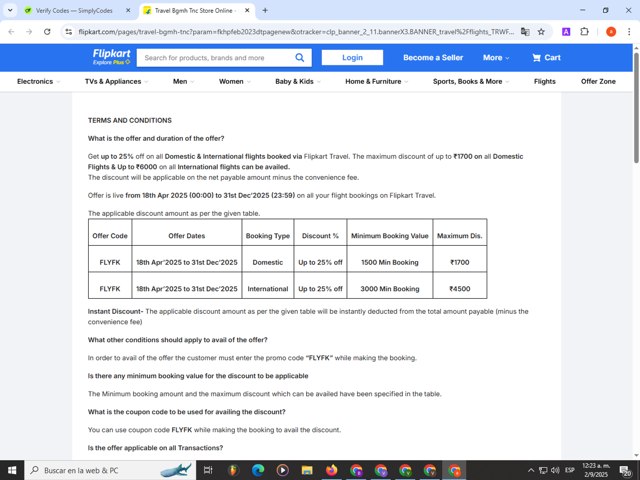
Task: Close the Travel Bgmh Tnc tab
Action: pos(247,11)
